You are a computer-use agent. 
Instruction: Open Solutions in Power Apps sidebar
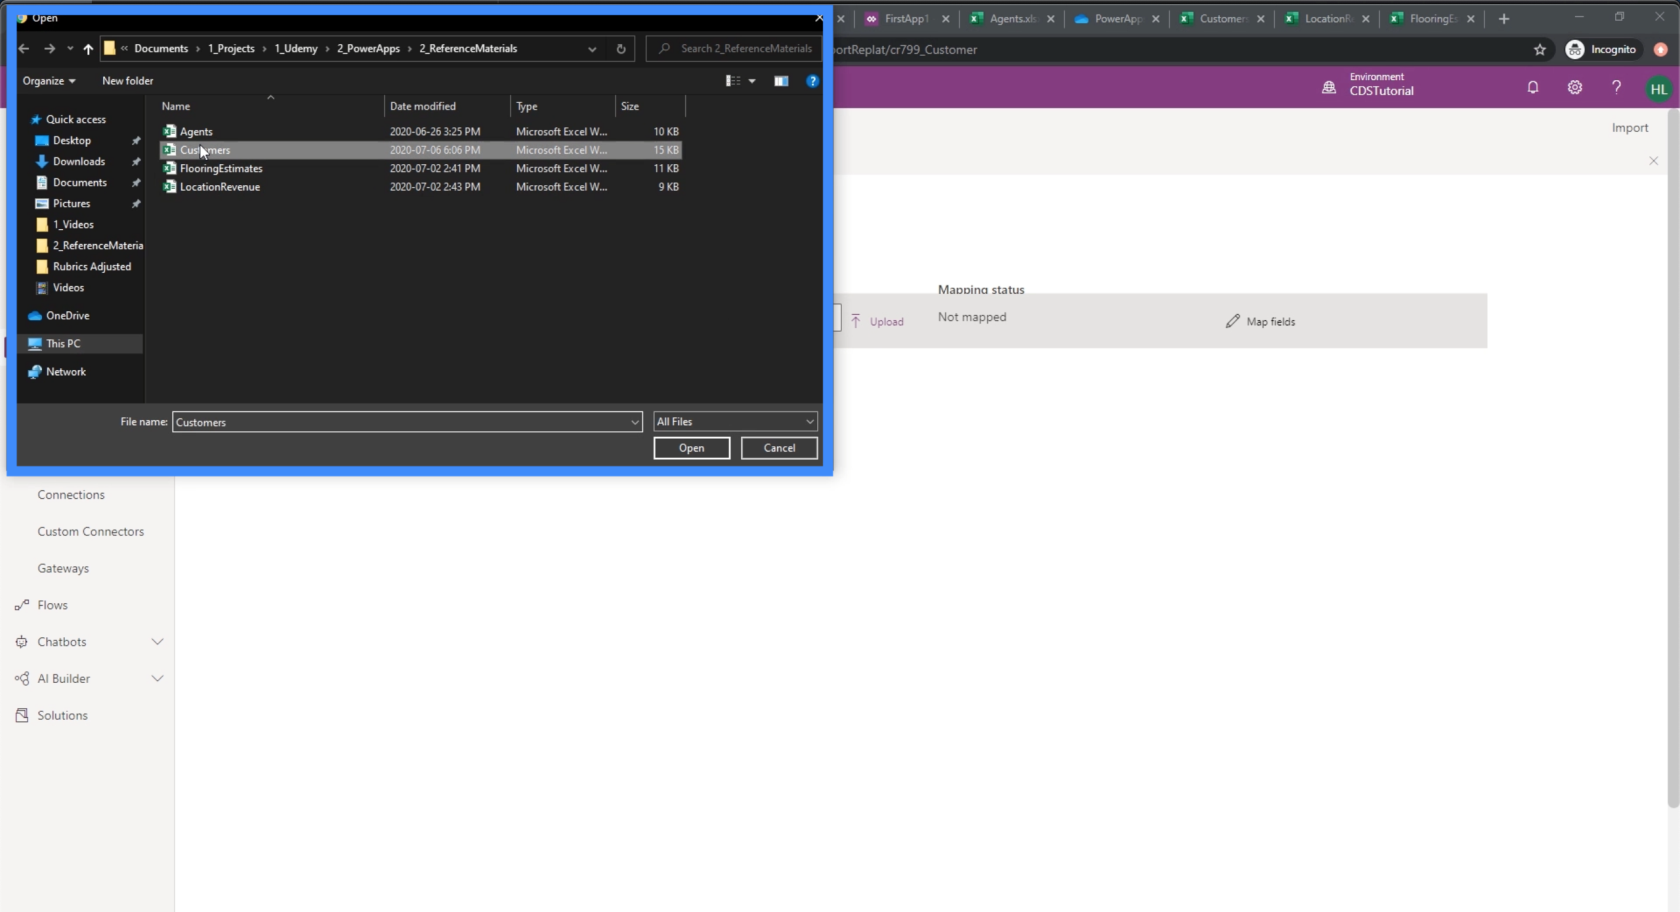[62, 716]
